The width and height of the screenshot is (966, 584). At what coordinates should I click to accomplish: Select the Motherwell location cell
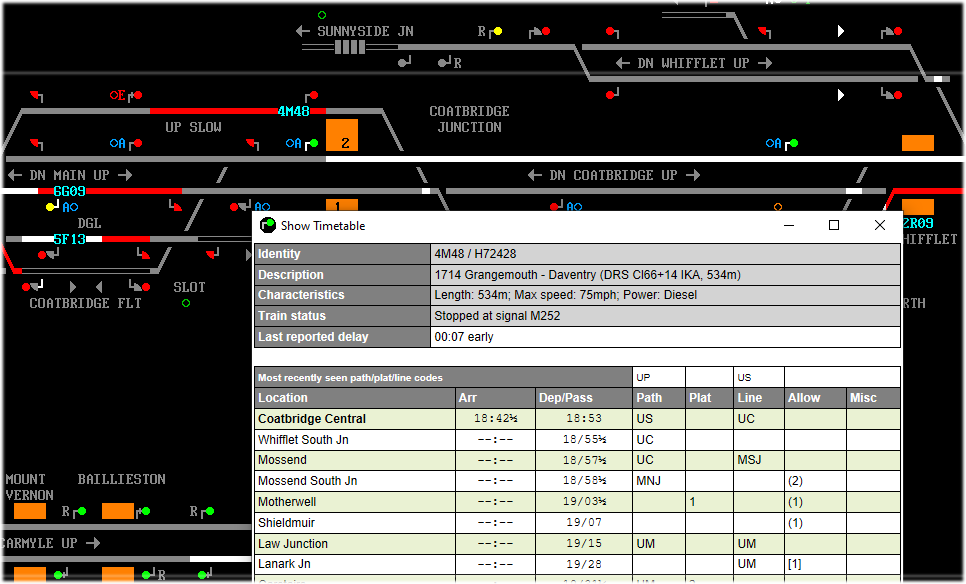[x=355, y=502]
